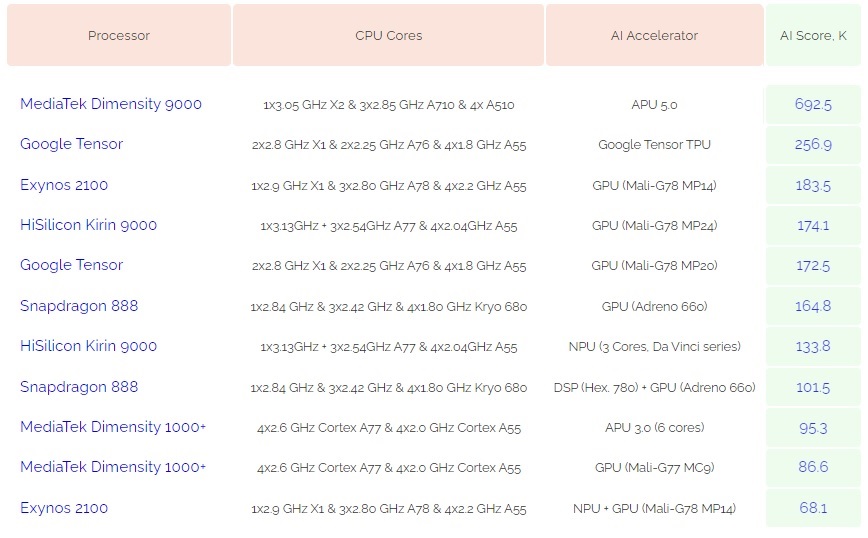Select the 174.1 AI score cell
This screenshot has width=868, height=538.
tap(813, 225)
